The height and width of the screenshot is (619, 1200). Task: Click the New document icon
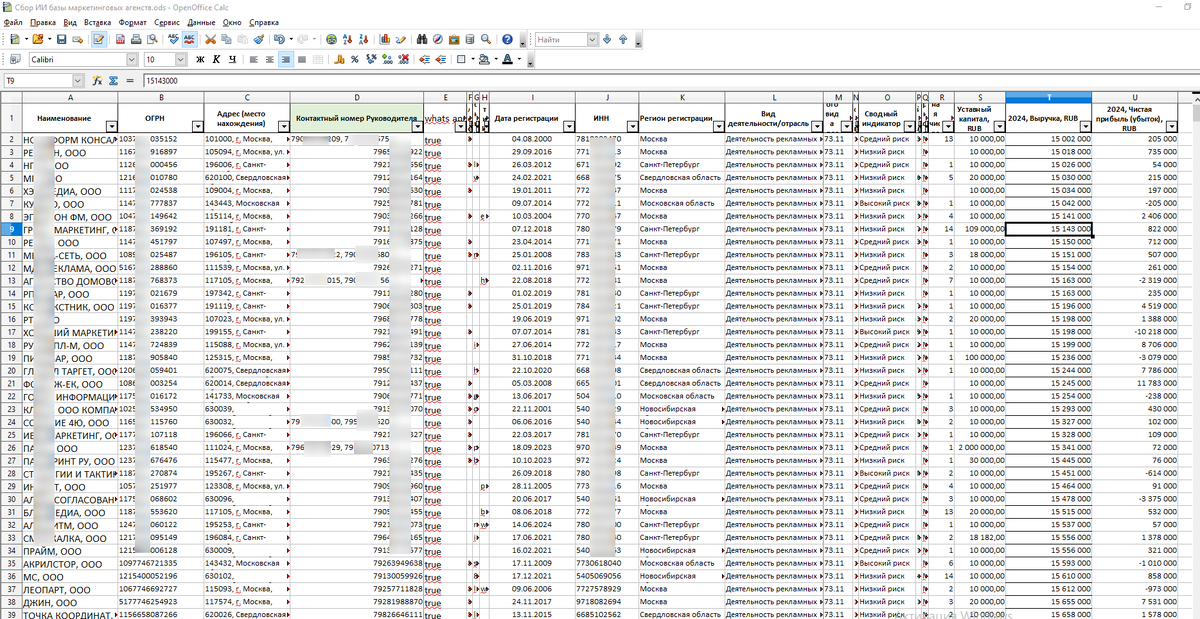click(x=14, y=39)
